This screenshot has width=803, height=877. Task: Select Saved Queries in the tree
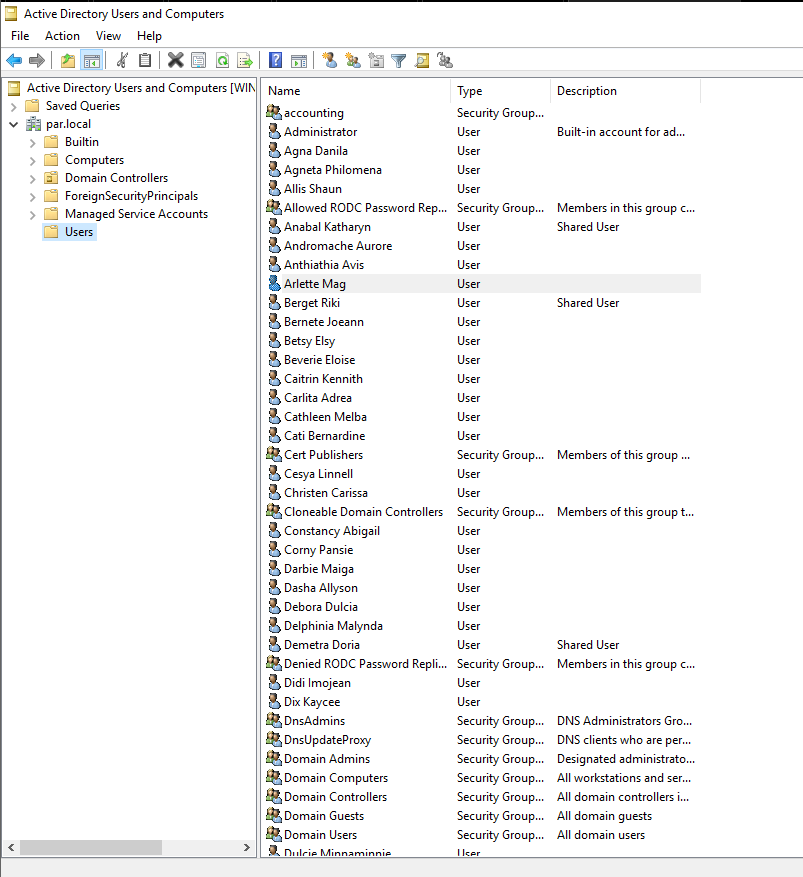point(73,106)
